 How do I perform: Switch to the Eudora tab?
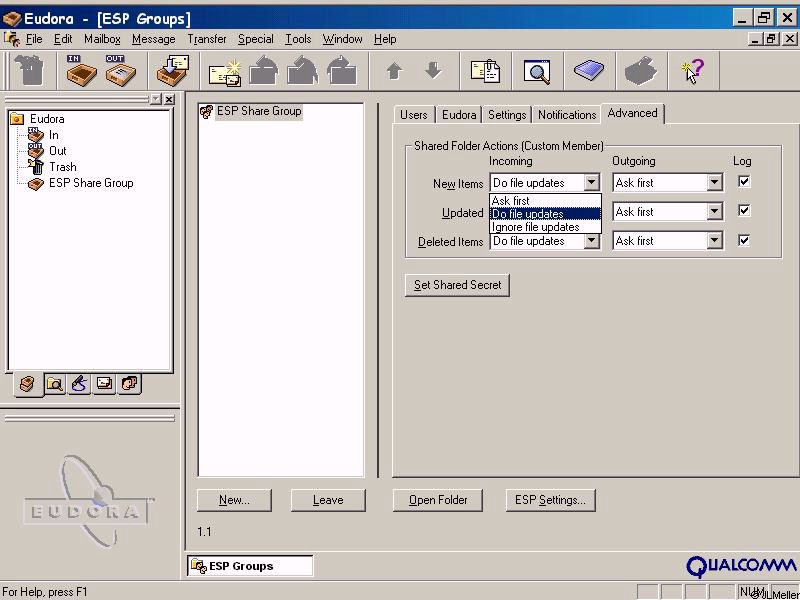(459, 115)
